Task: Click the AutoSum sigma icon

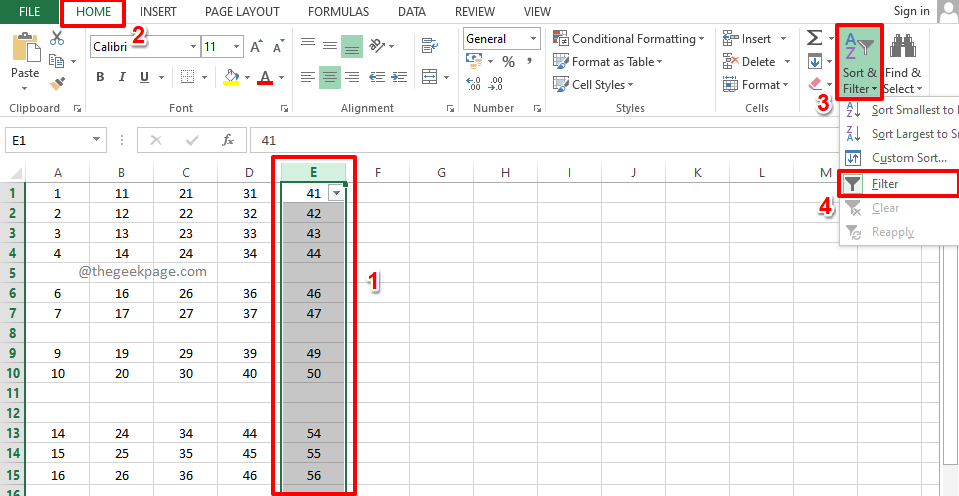Action: point(815,38)
